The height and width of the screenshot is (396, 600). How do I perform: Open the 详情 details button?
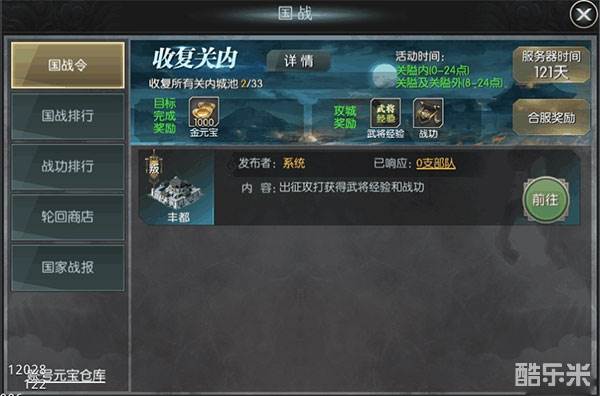[x=298, y=61]
